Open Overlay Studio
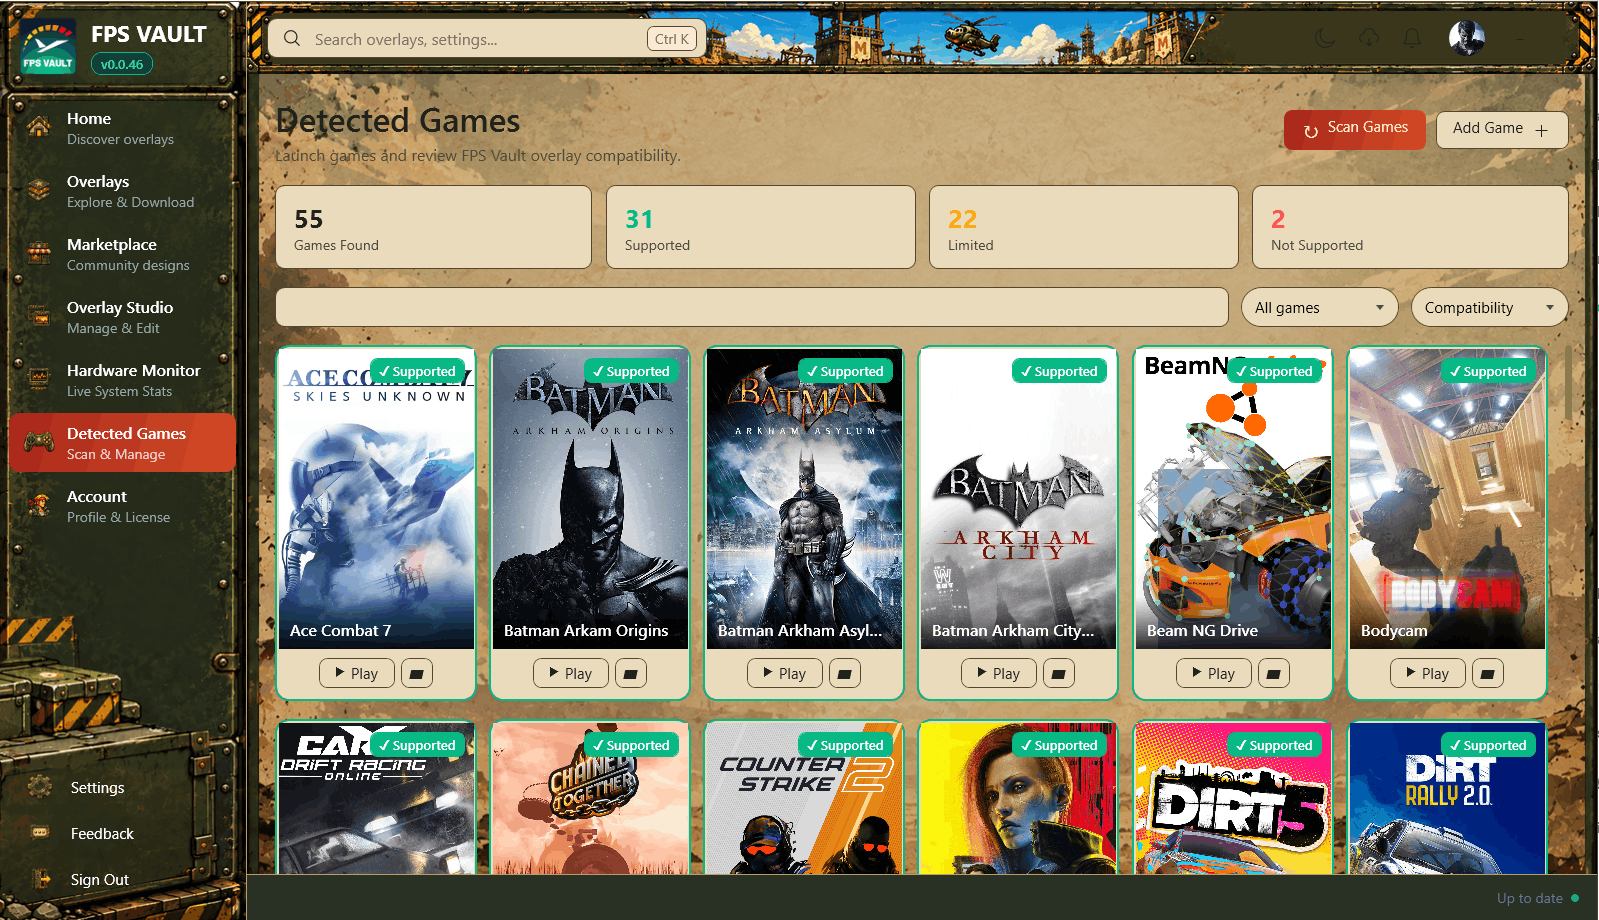The width and height of the screenshot is (1599, 920). (122, 317)
